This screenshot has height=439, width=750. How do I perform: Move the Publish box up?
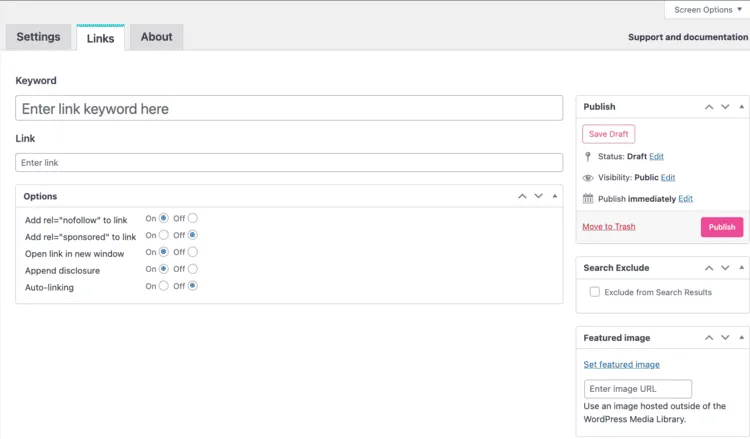coord(709,107)
